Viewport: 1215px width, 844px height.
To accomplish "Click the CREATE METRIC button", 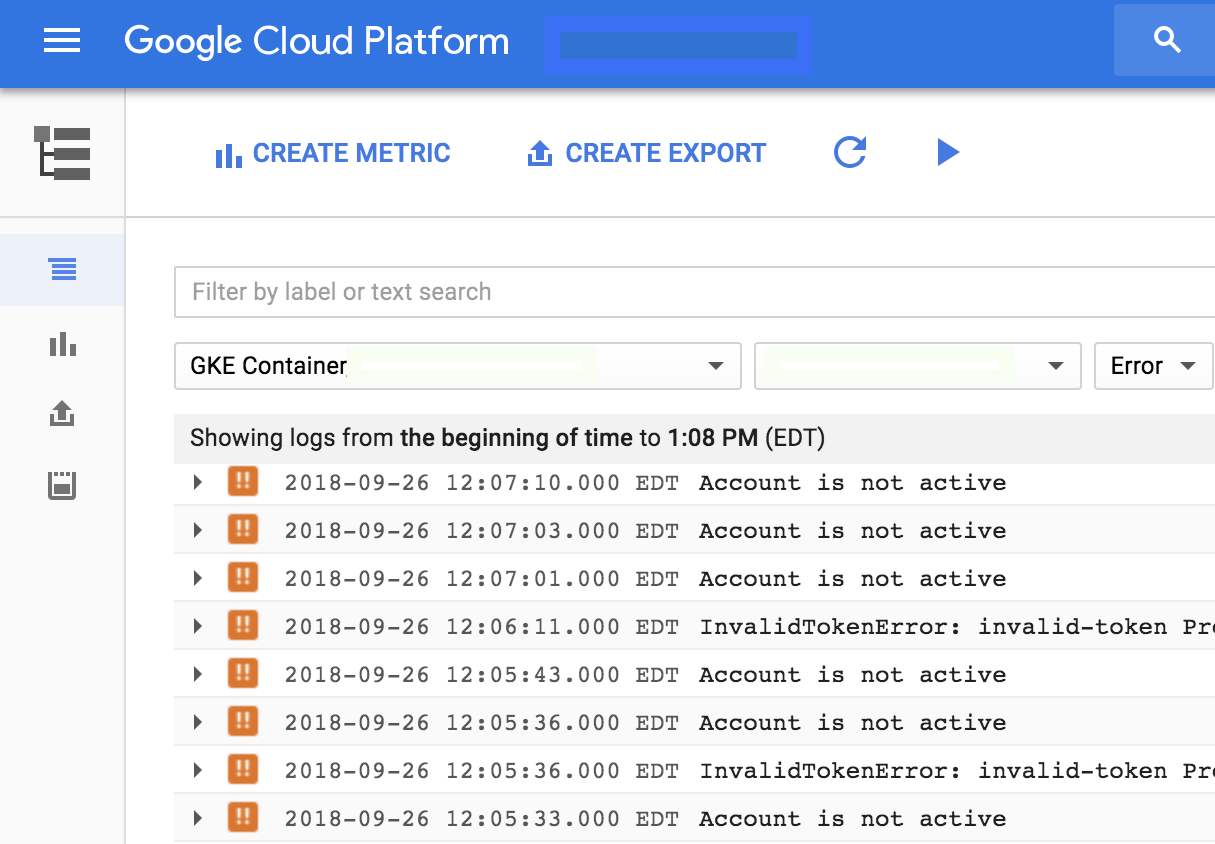I will (x=333, y=153).
